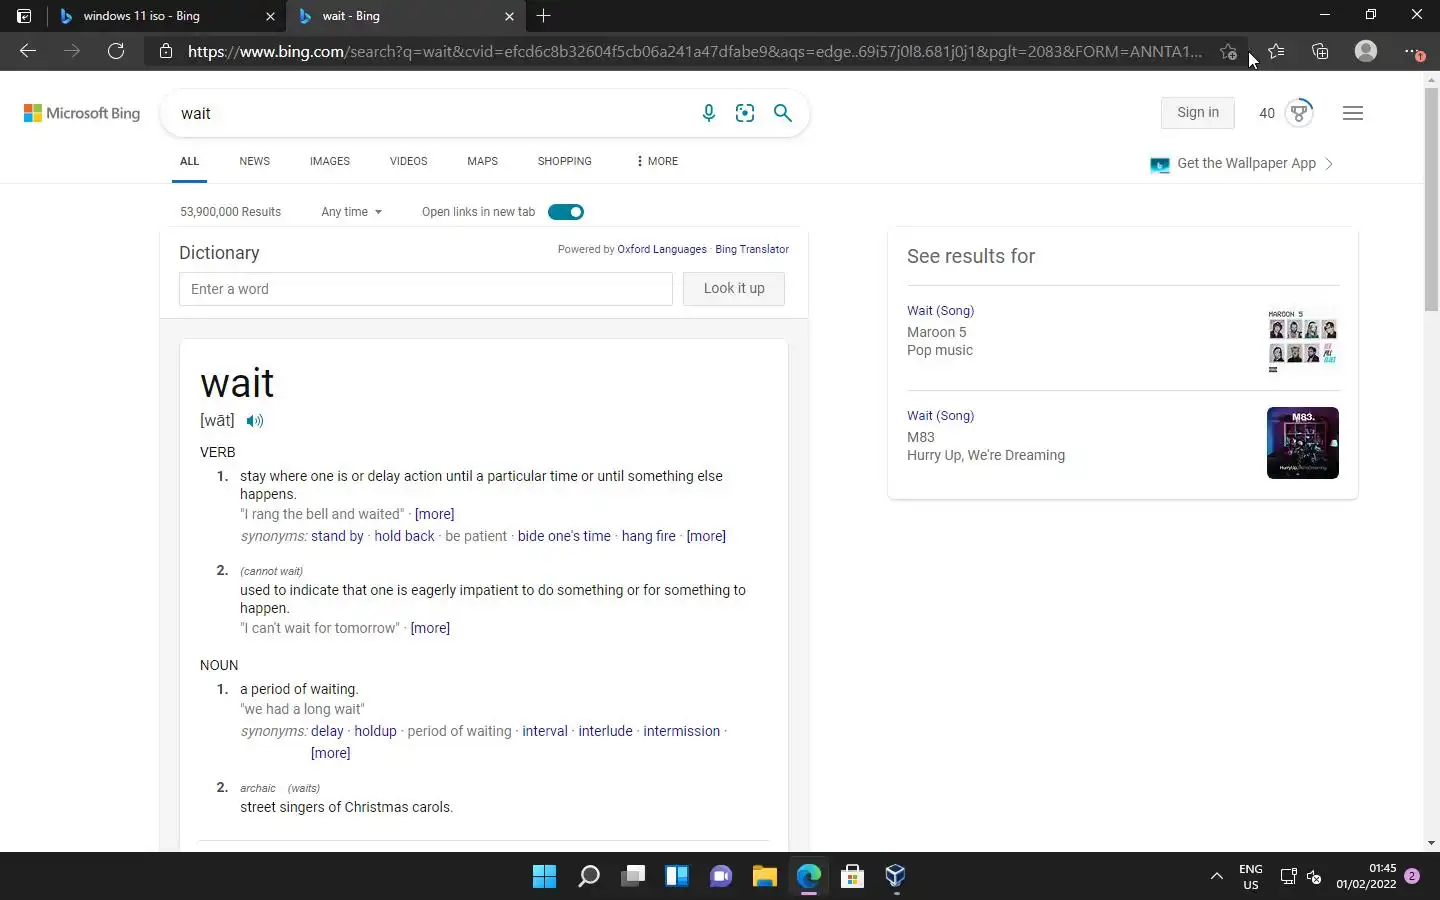Search using an image icon
The image size is (1440, 900).
pyautogui.click(x=745, y=113)
